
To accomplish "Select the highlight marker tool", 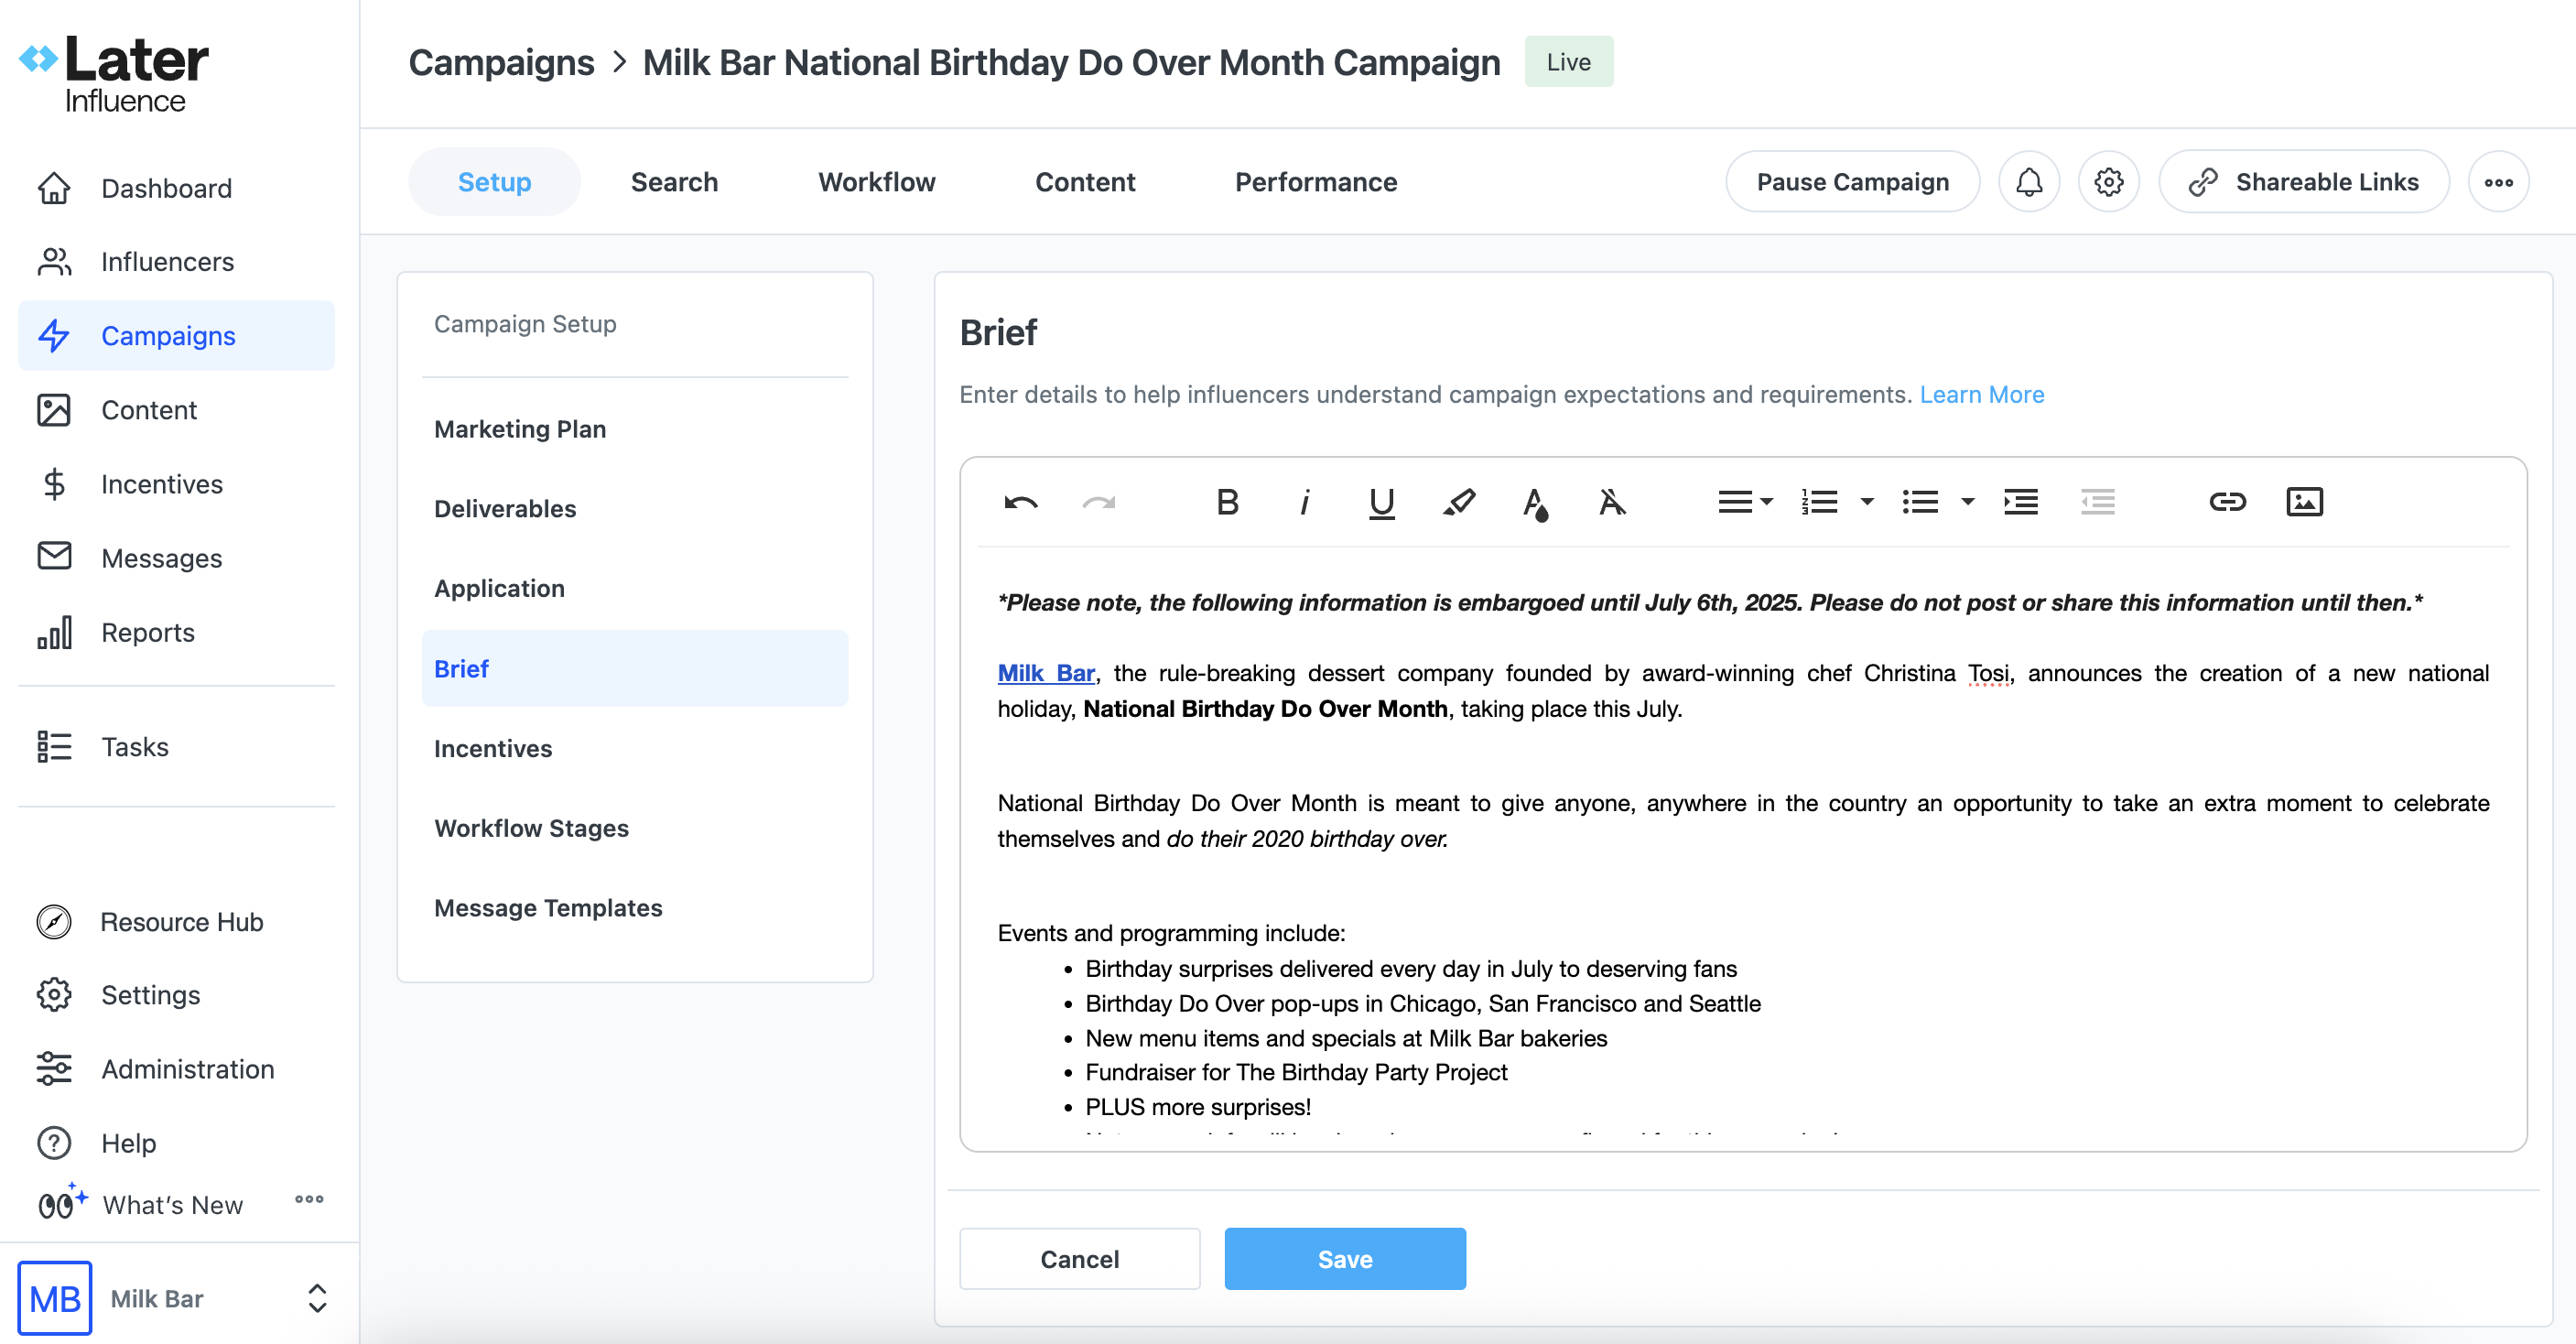I will point(1458,502).
